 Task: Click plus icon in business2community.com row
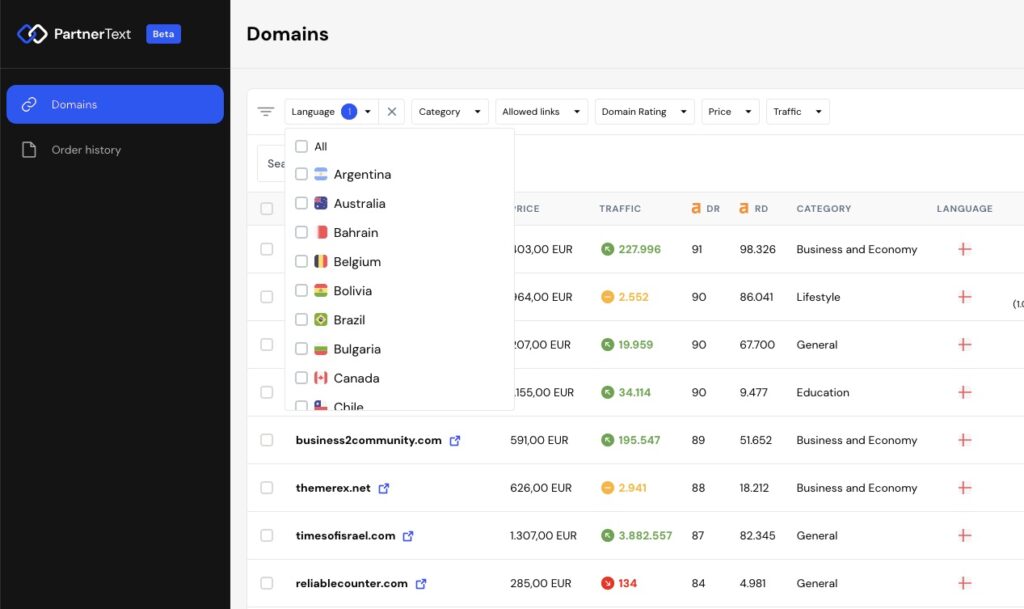(x=965, y=440)
